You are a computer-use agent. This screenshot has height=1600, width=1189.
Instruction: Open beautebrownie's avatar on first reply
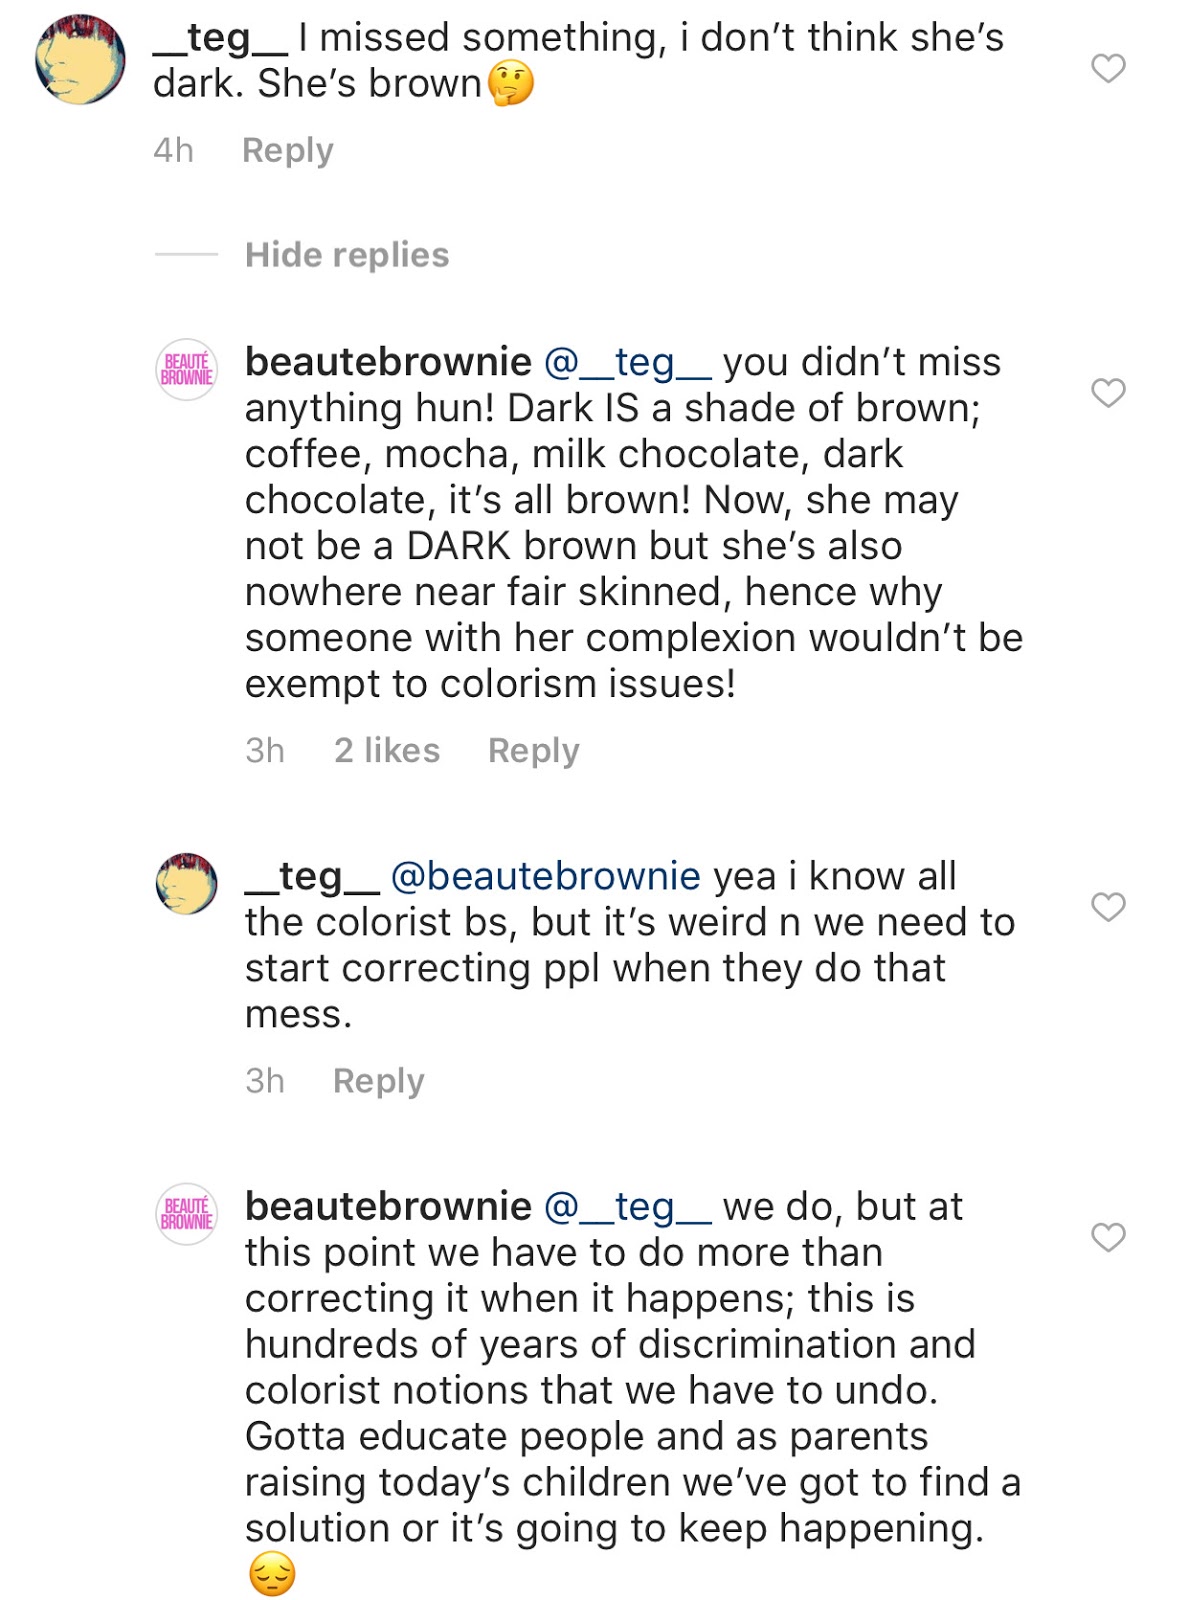(186, 370)
